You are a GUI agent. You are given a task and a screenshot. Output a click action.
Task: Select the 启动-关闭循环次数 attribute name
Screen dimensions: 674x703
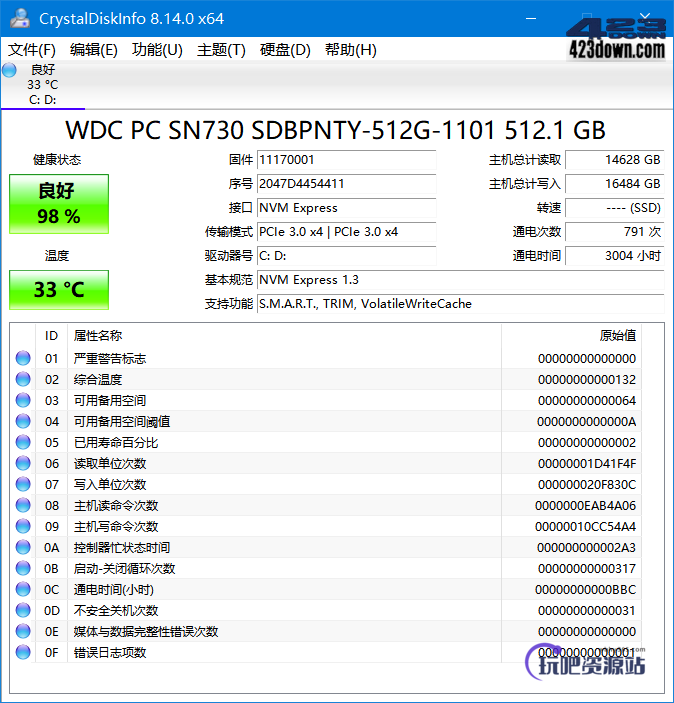pos(124,569)
